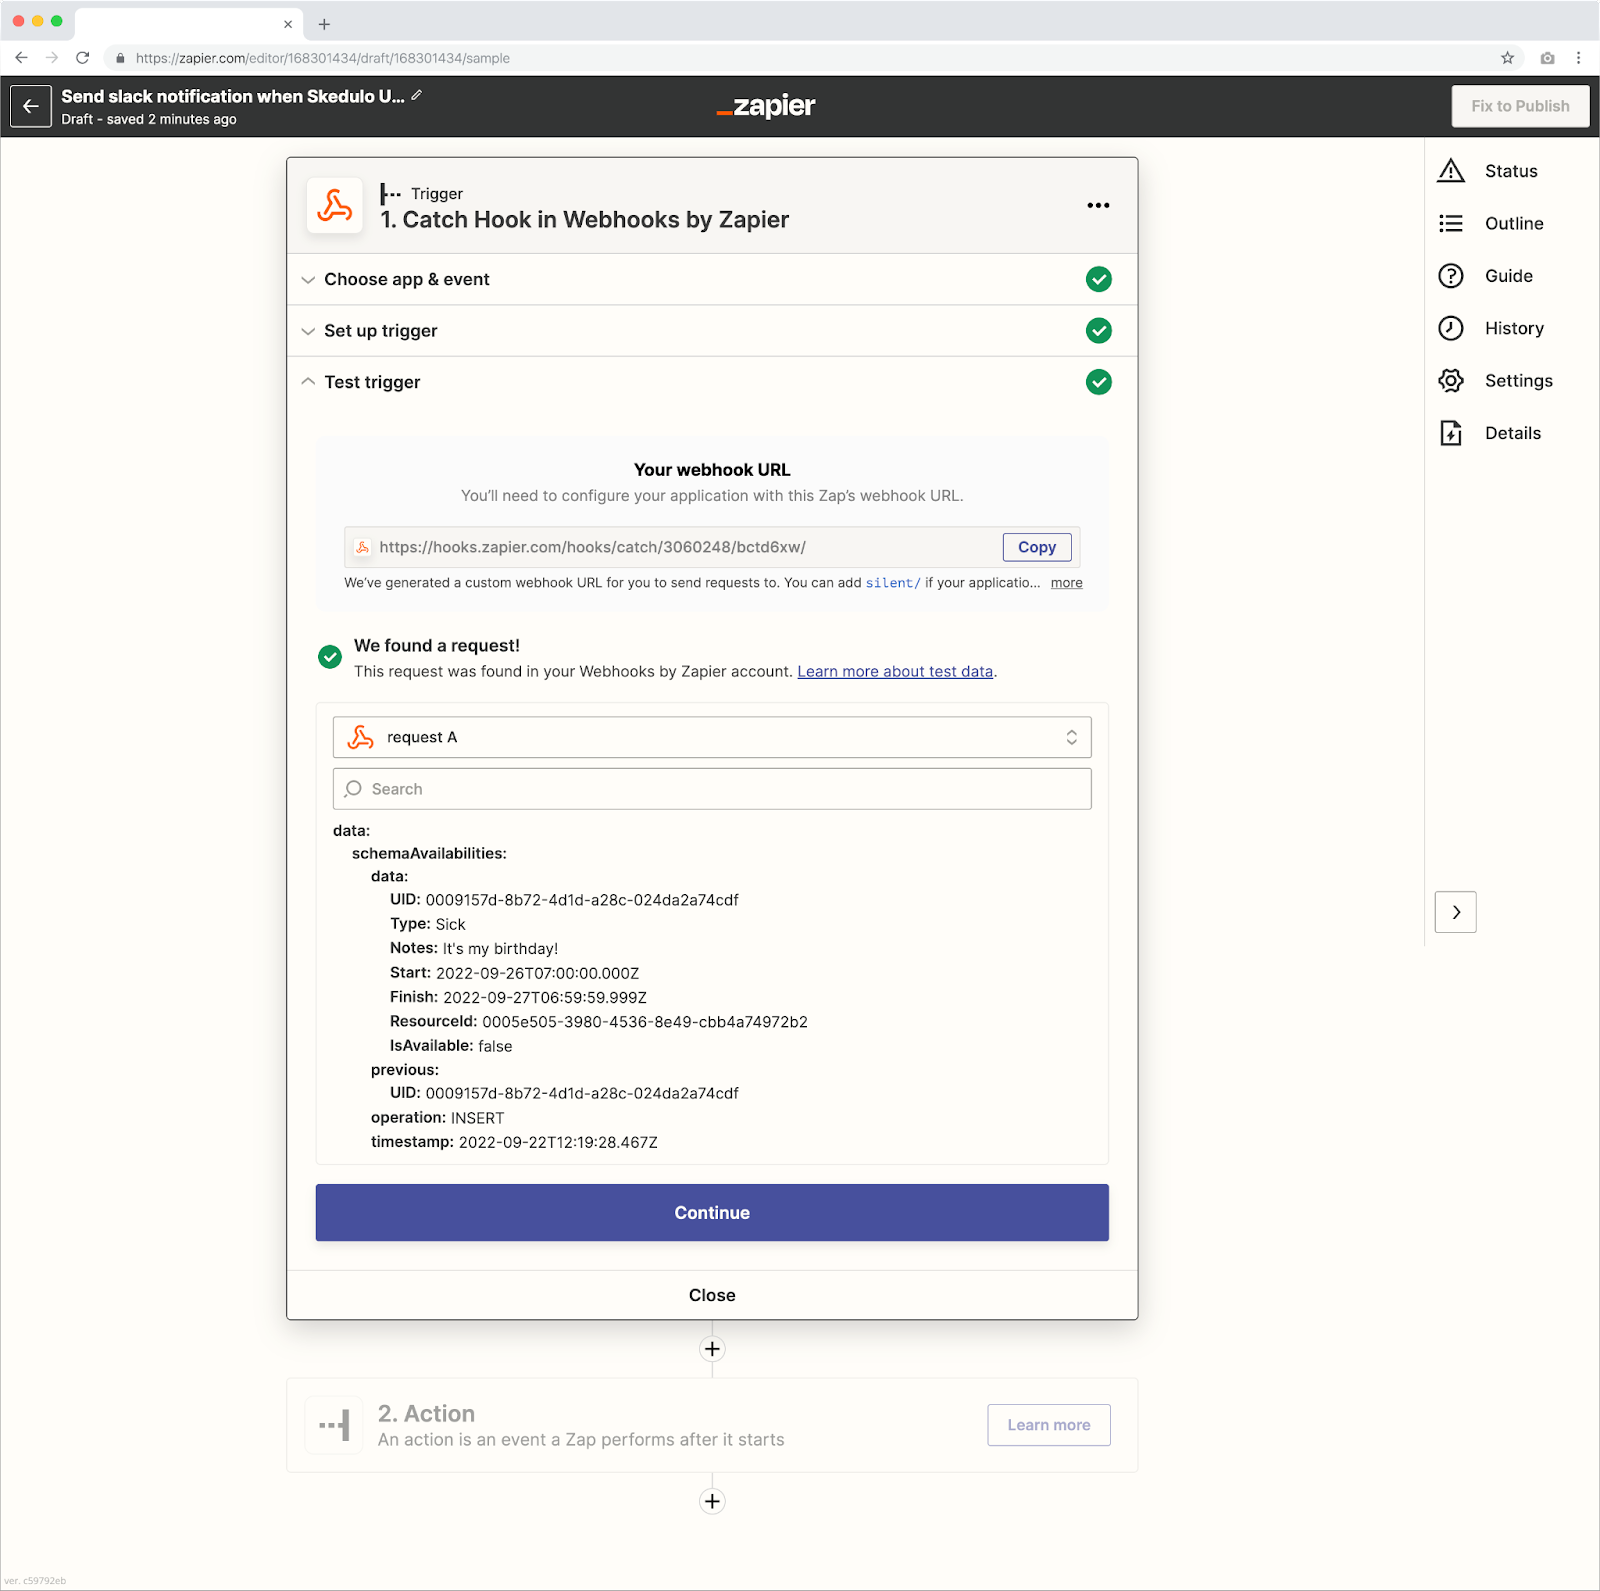
Task: Click the Outline list icon
Action: pos(1451,223)
